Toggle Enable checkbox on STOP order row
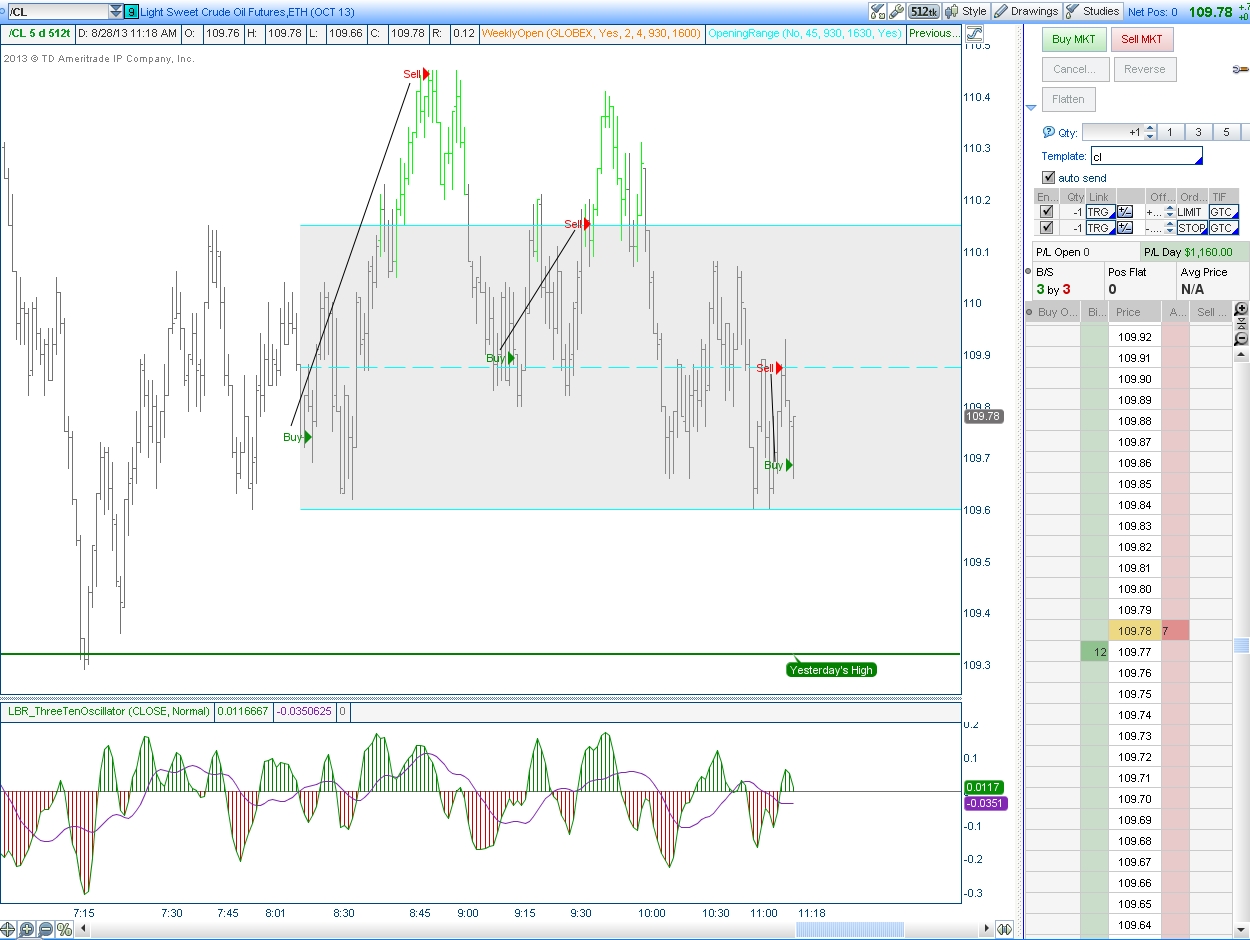The height and width of the screenshot is (940, 1250). [x=1047, y=228]
